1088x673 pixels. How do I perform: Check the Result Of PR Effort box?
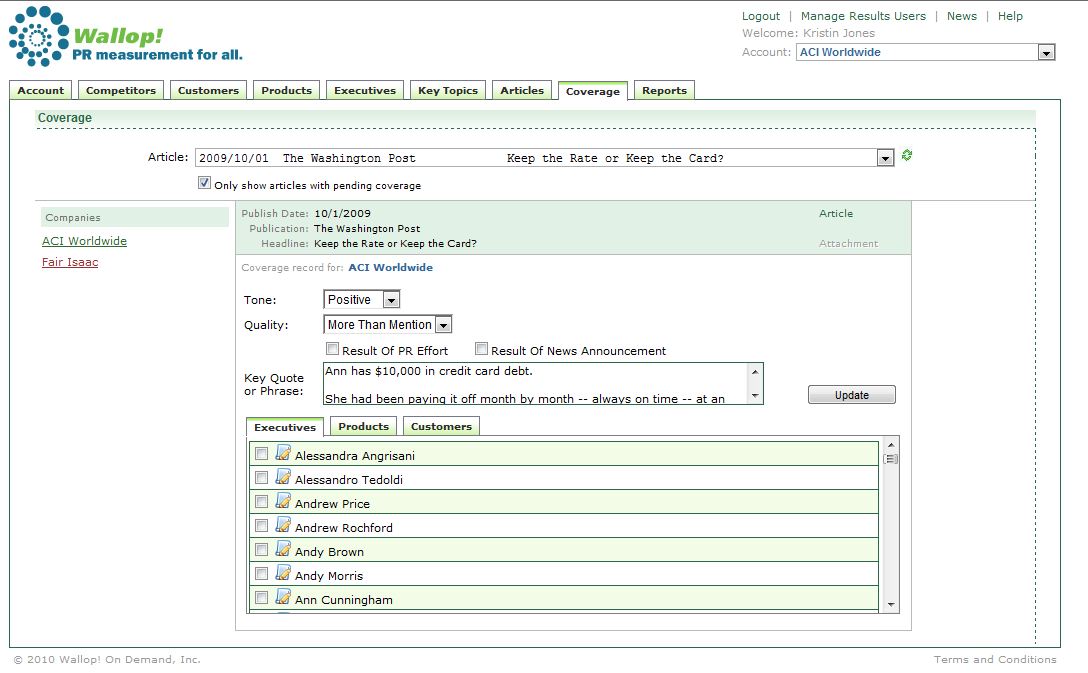click(332, 349)
